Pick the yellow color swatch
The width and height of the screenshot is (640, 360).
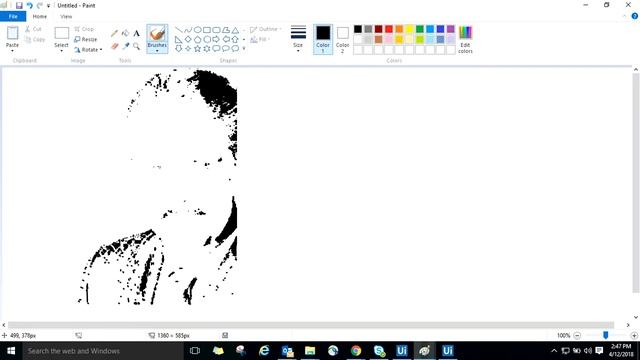click(x=409, y=29)
